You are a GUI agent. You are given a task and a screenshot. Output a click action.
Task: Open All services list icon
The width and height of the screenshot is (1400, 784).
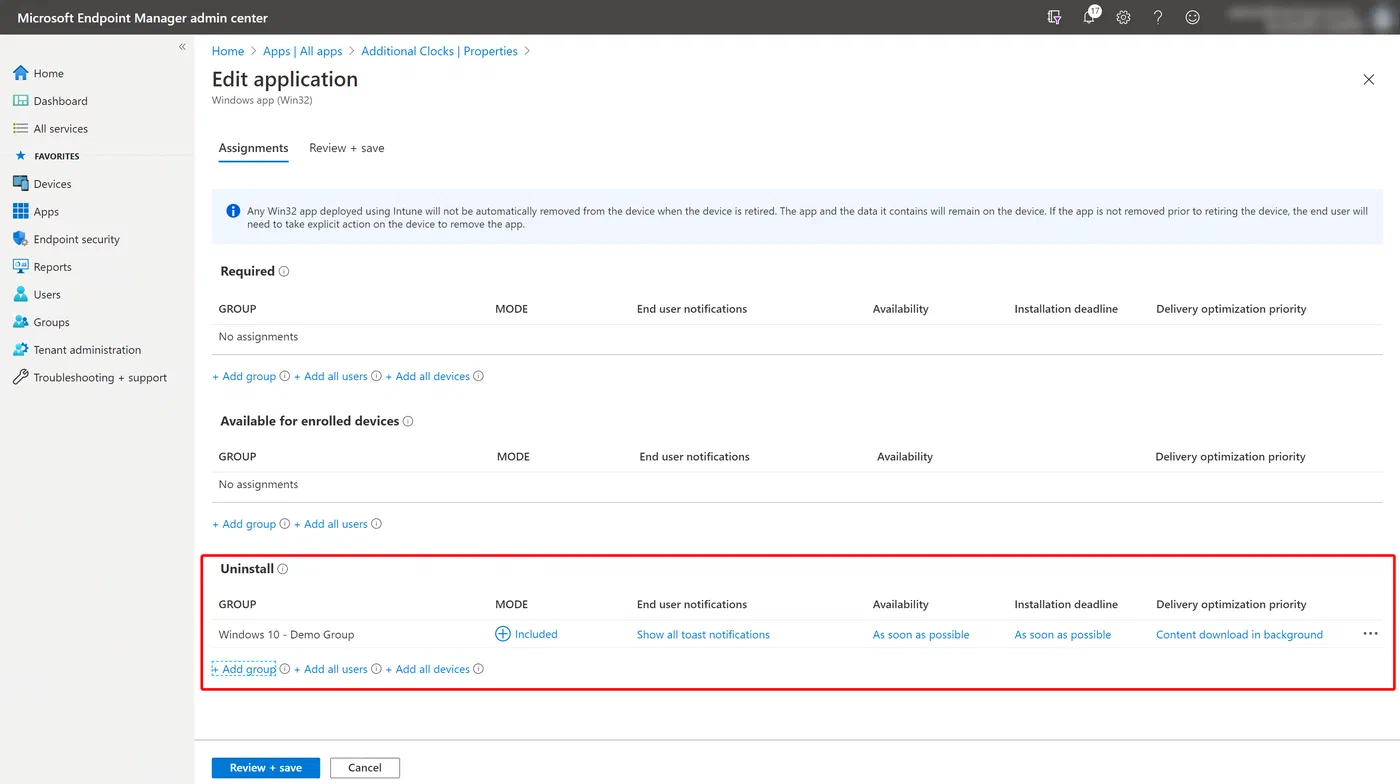pos(20,129)
